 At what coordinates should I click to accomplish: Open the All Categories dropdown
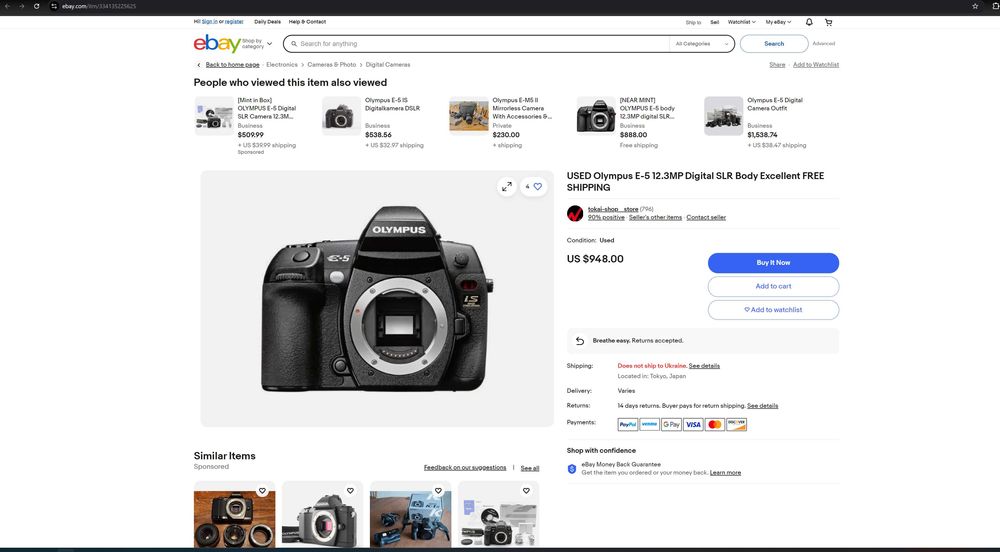(702, 44)
